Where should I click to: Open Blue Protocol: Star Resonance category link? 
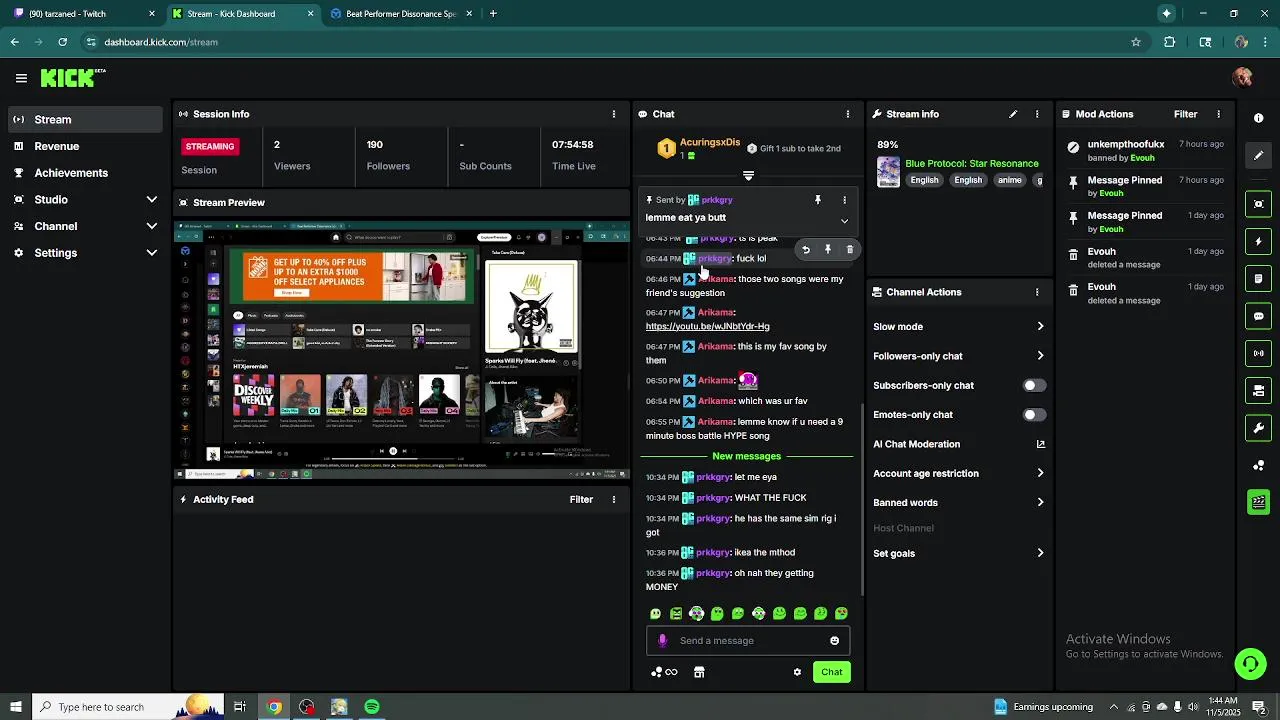point(972,163)
